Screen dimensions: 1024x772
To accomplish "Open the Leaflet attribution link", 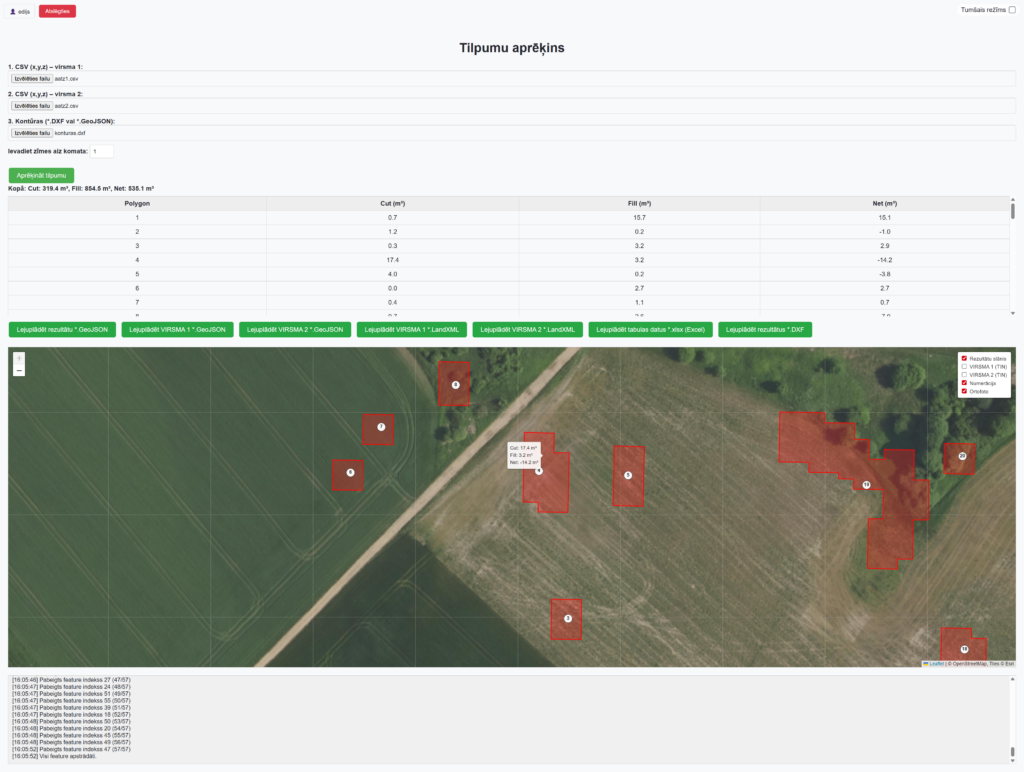I will (936, 663).
